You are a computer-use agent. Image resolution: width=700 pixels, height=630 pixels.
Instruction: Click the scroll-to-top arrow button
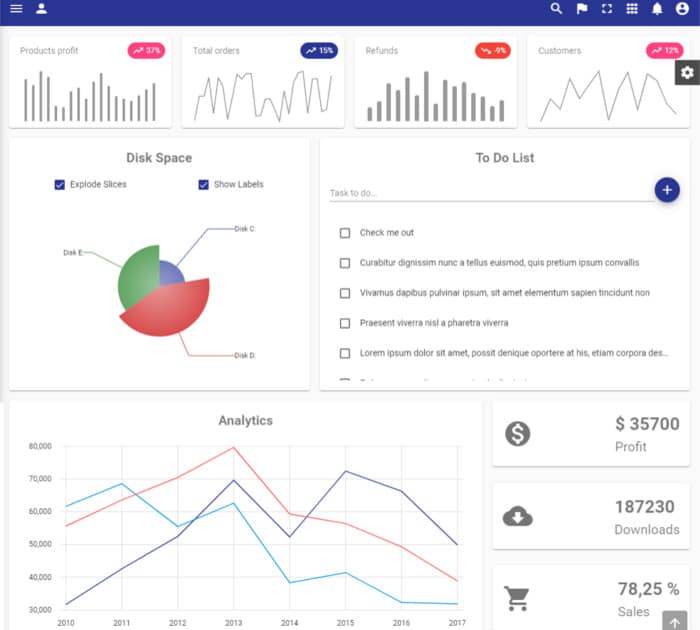tap(675, 621)
